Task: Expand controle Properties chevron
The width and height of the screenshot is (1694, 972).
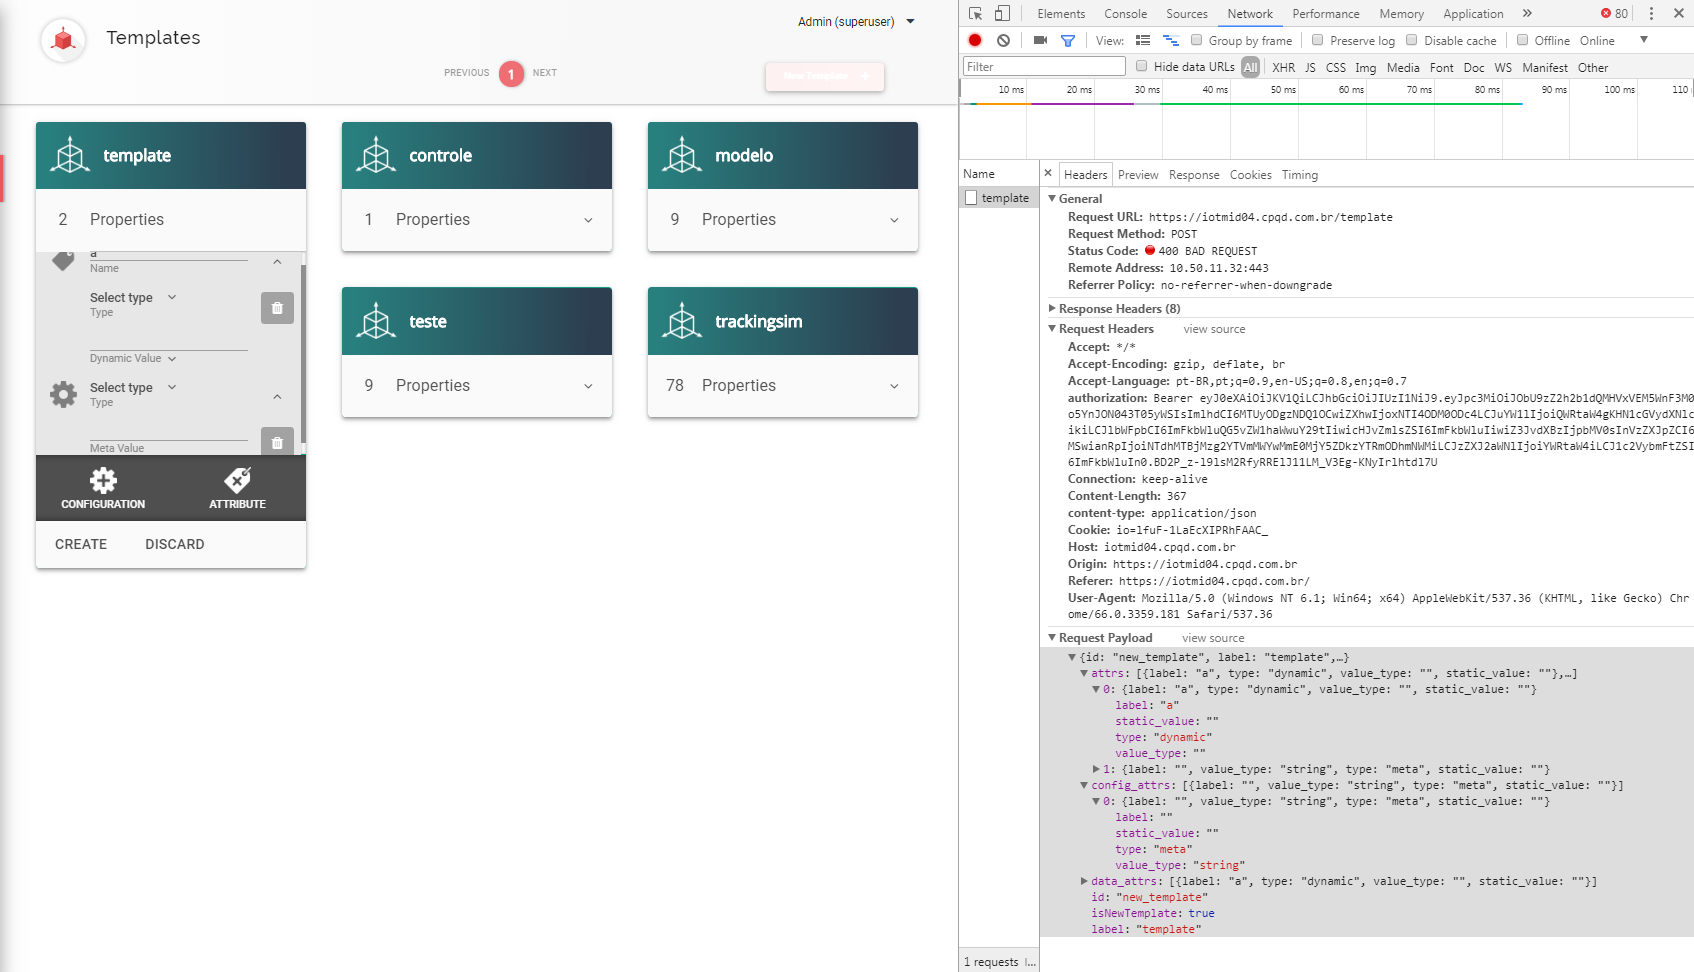Action: (588, 220)
